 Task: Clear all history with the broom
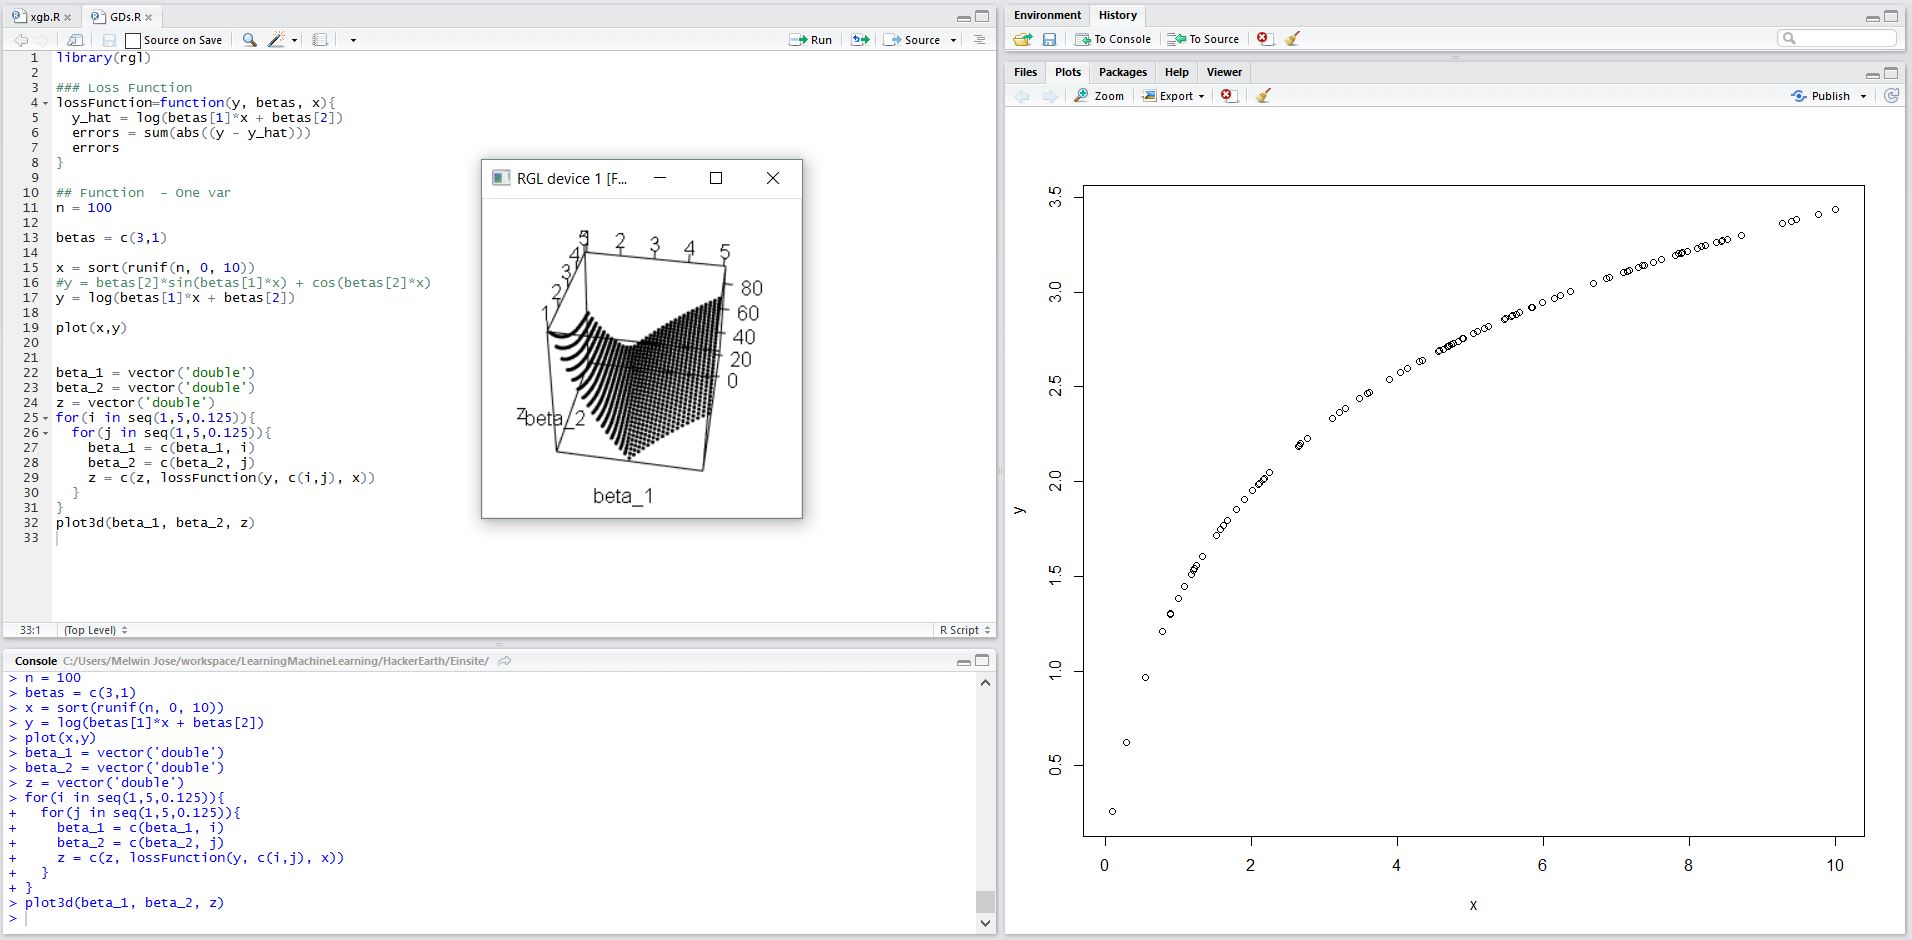[x=1292, y=38]
